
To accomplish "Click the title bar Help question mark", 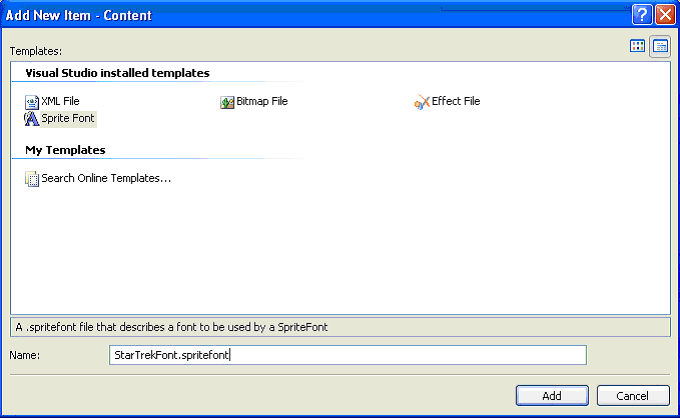I will [642, 14].
